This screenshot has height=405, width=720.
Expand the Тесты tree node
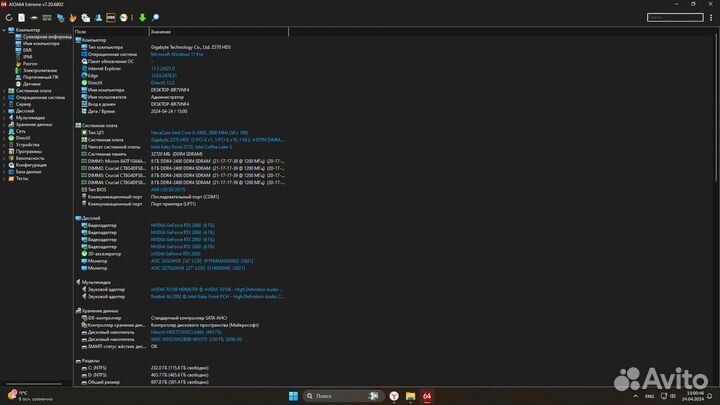pos(4,178)
